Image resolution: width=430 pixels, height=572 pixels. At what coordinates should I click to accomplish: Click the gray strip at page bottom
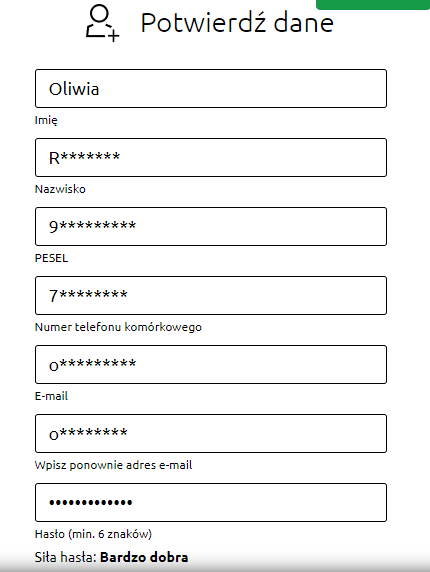click(x=215, y=568)
